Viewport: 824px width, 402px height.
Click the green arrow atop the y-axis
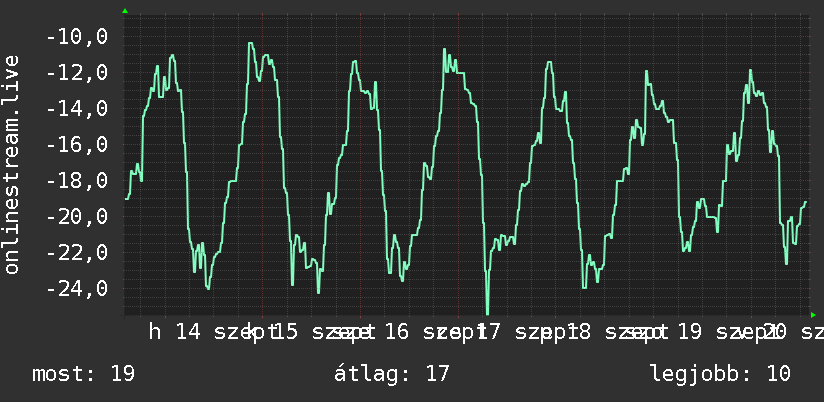(125, 11)
